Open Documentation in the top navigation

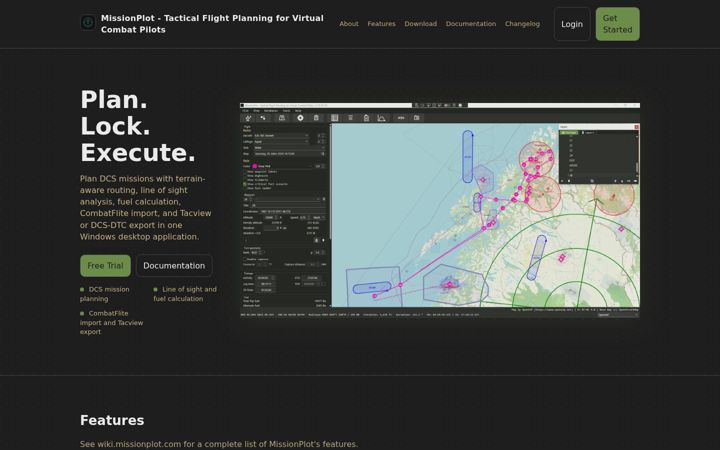coord(471,24)
